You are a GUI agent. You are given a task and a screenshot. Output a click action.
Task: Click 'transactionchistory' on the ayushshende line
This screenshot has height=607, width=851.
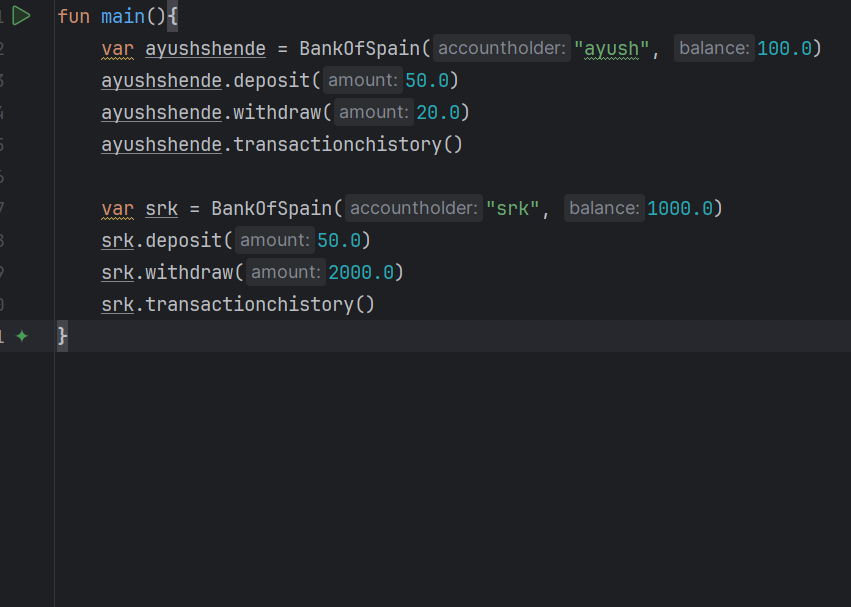click(338, 144)
